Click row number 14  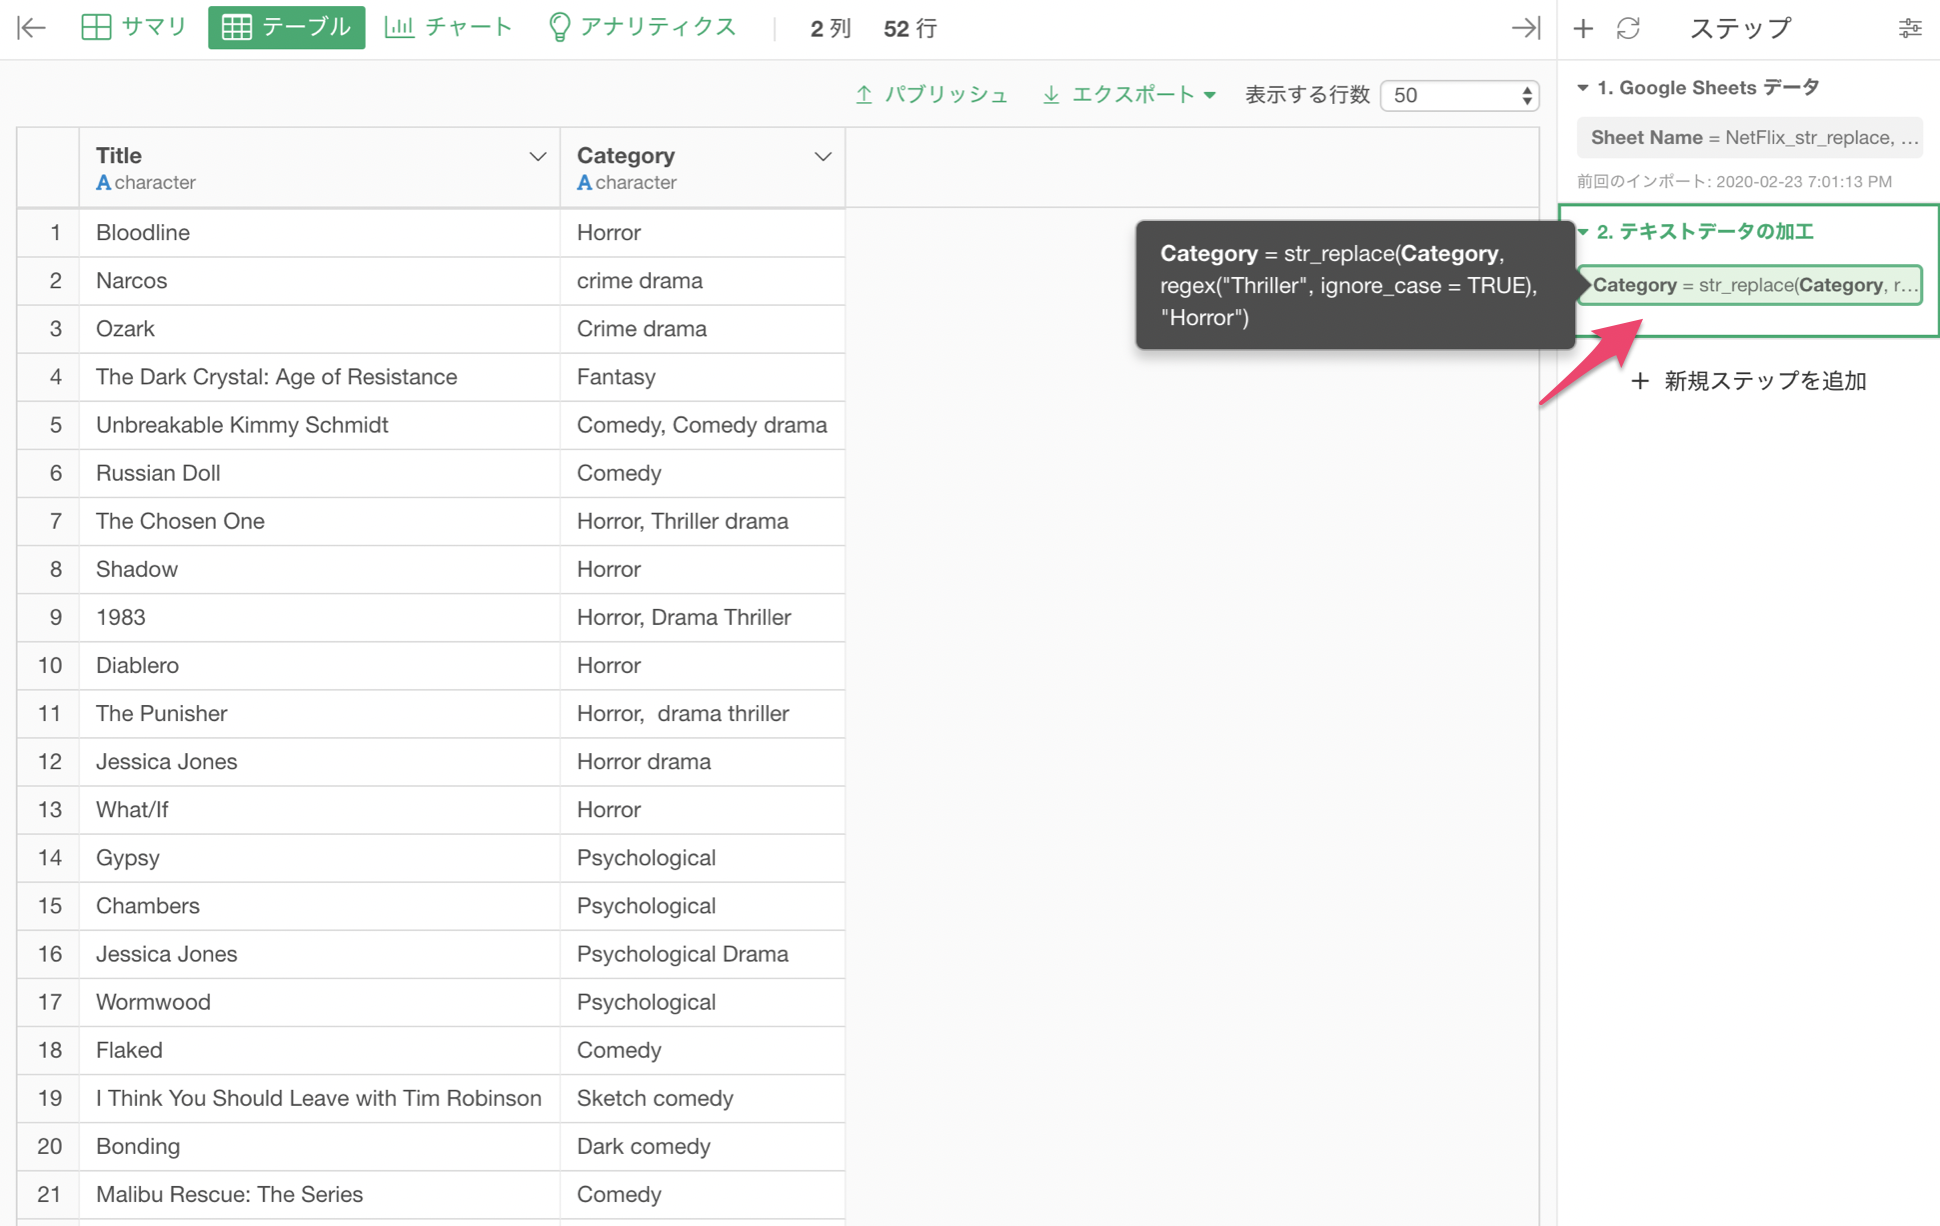[49, 858]
